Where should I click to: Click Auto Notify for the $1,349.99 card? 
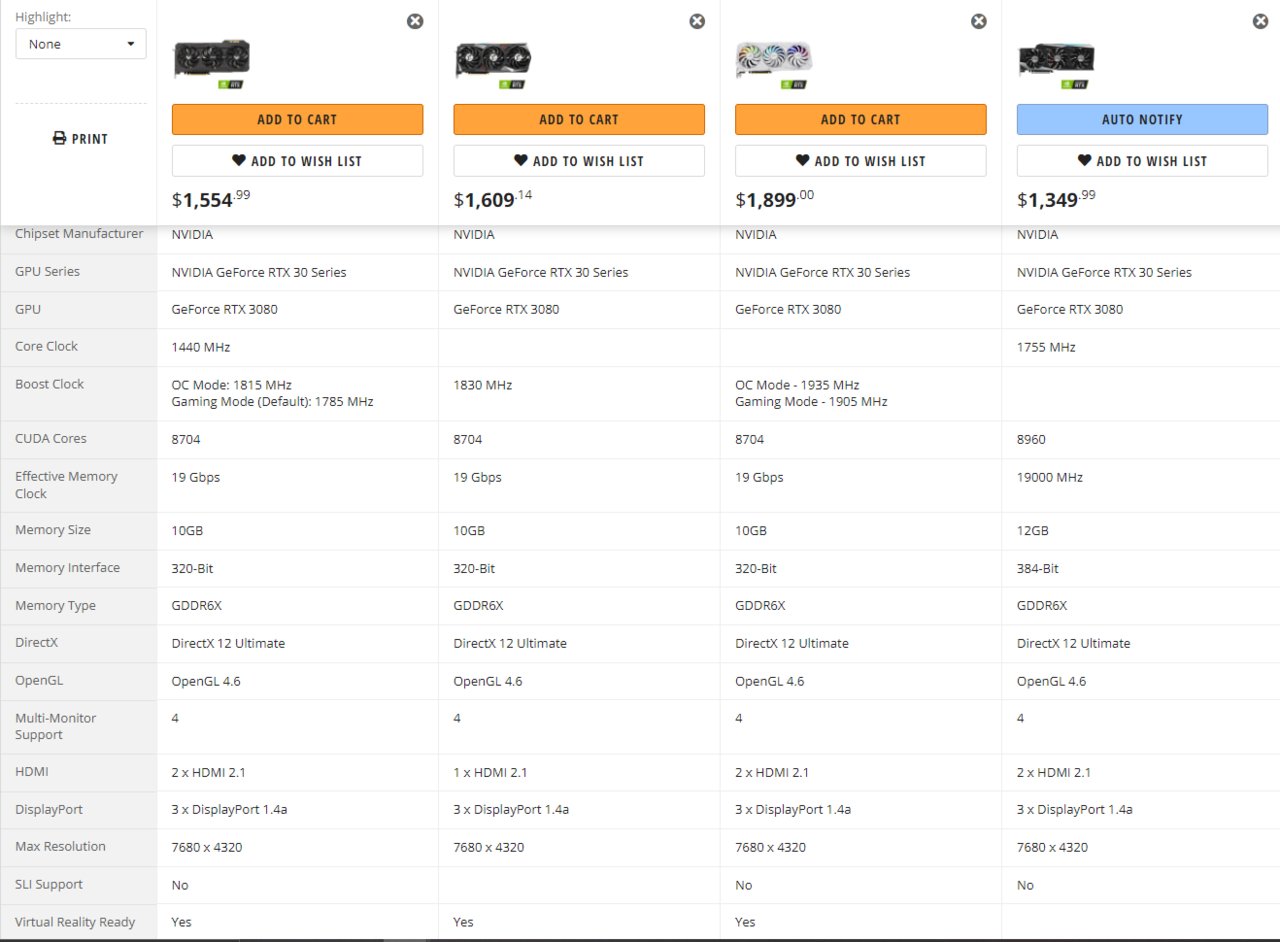tap(1142, 119)
